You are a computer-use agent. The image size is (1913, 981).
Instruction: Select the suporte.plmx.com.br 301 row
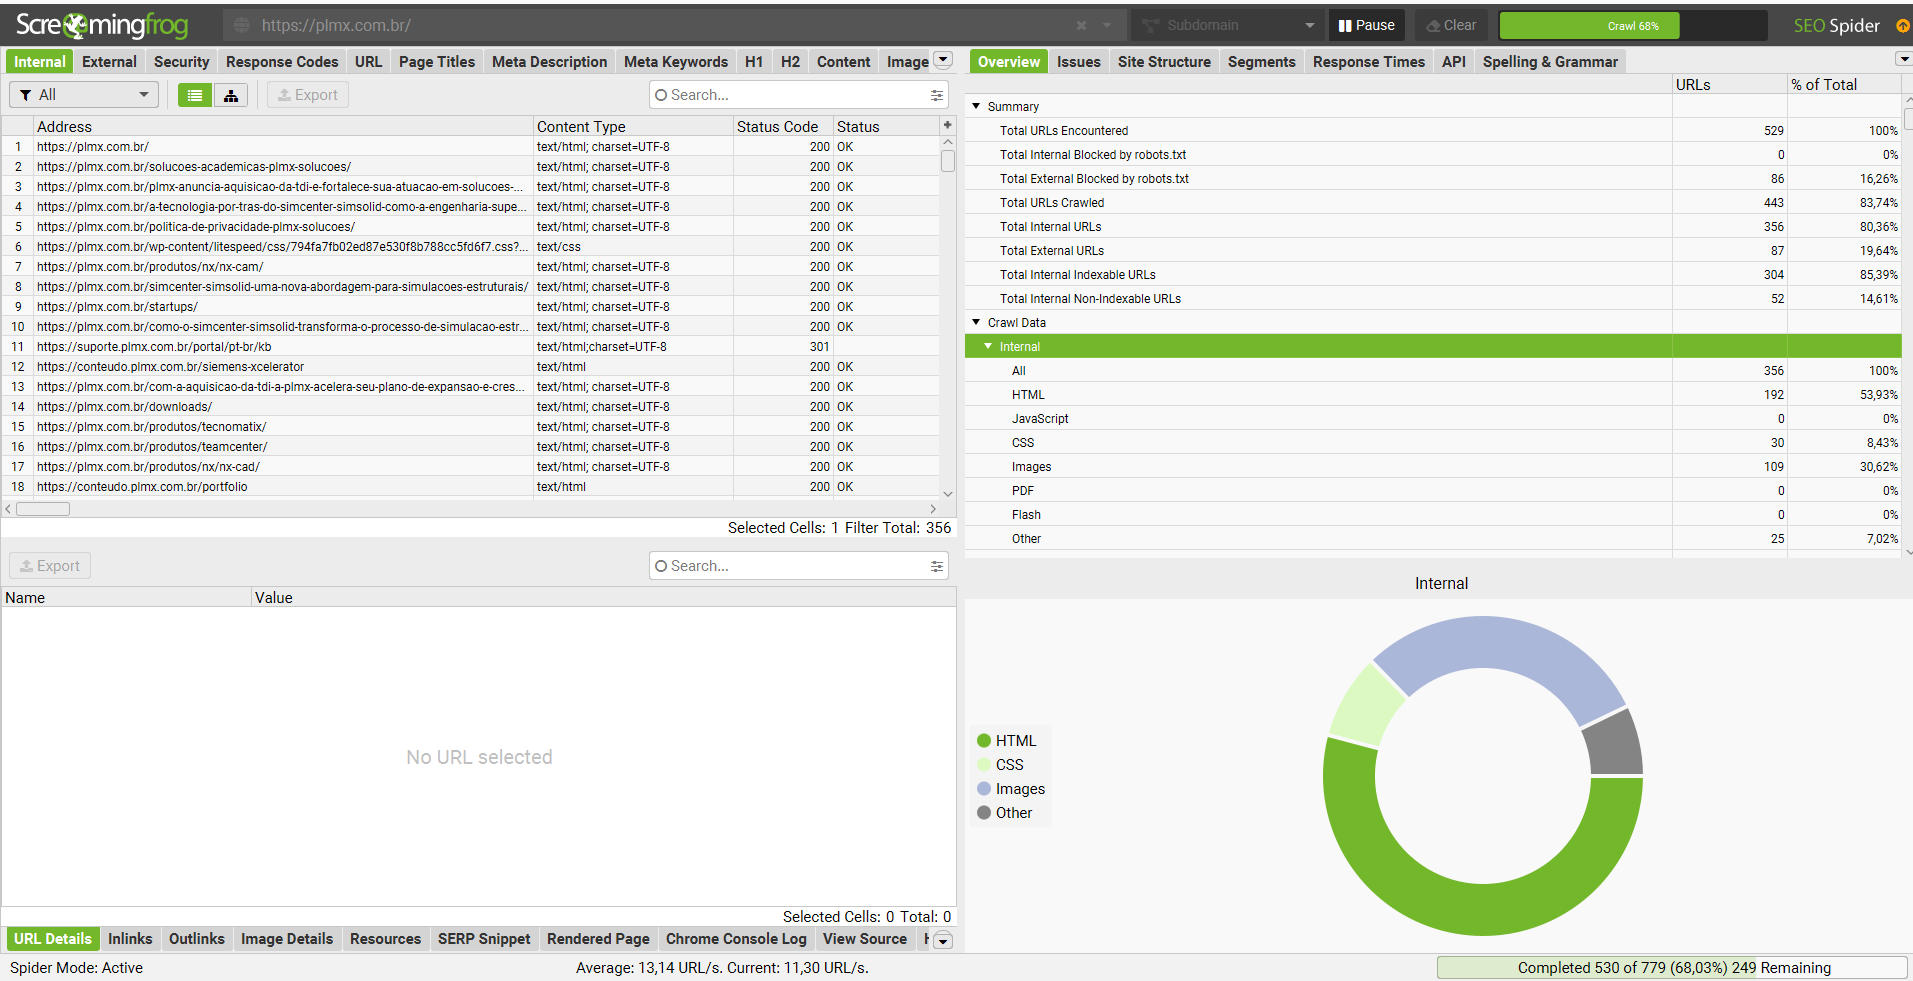(x=470, y=346)
